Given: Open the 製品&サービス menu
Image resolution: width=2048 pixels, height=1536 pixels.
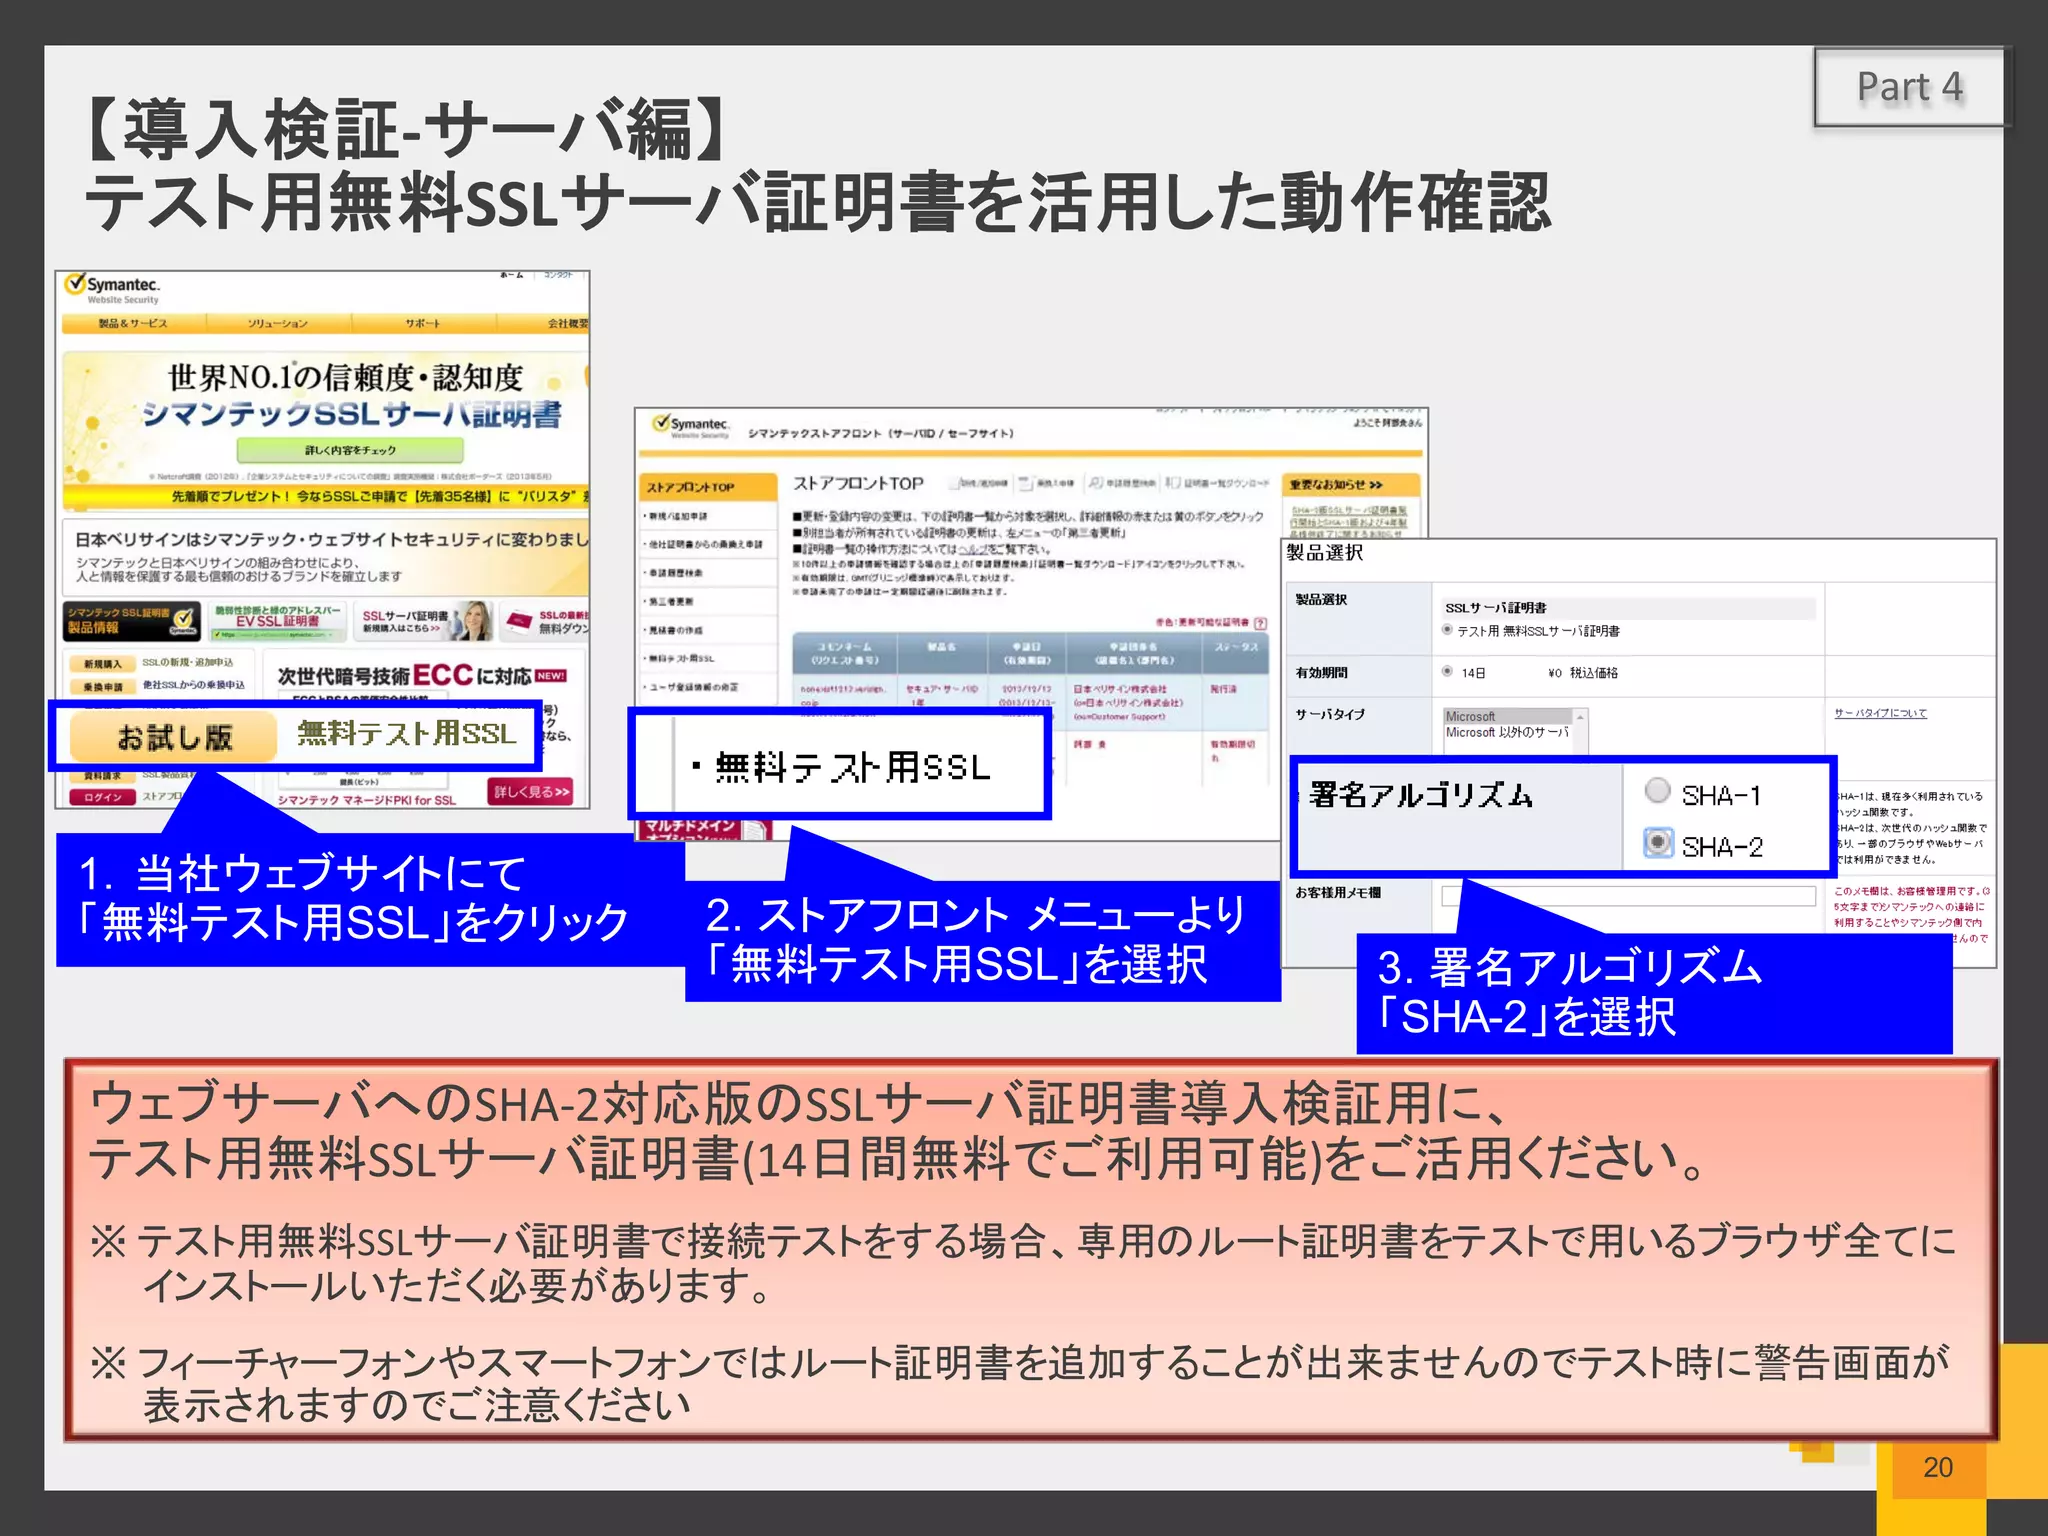Looking at the screenshot, I should (x=133, y=323).
